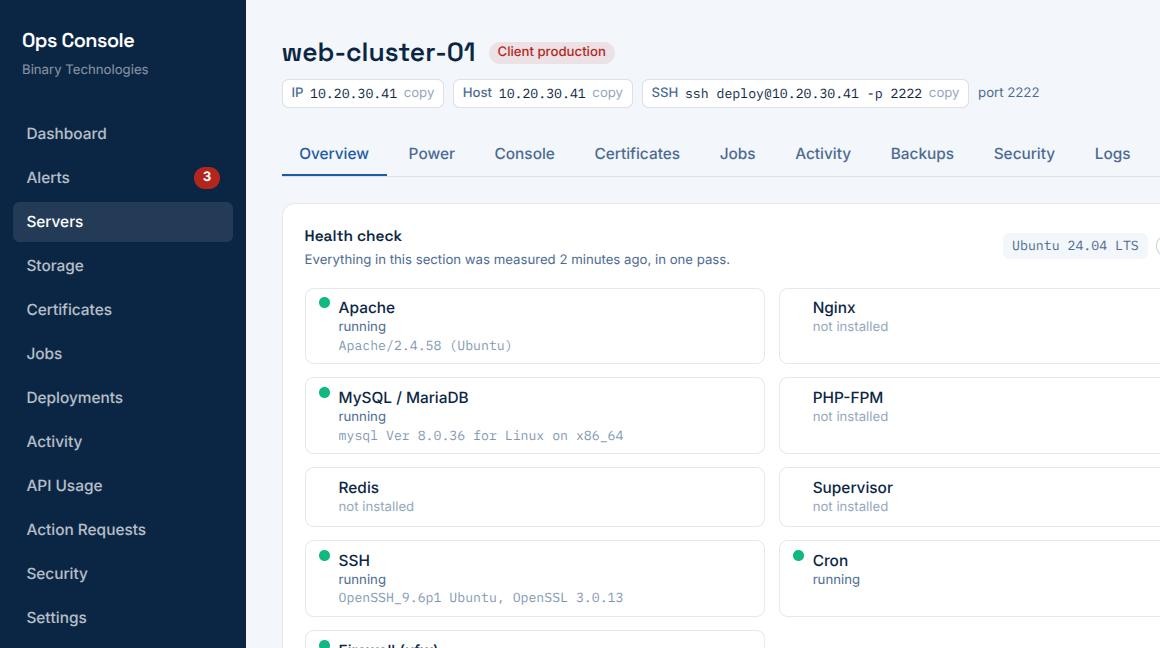Open Action Requests in the sidebar
Image resolution: width=1160 pixels, height=648 pixels.
click(x=123, y=530)
